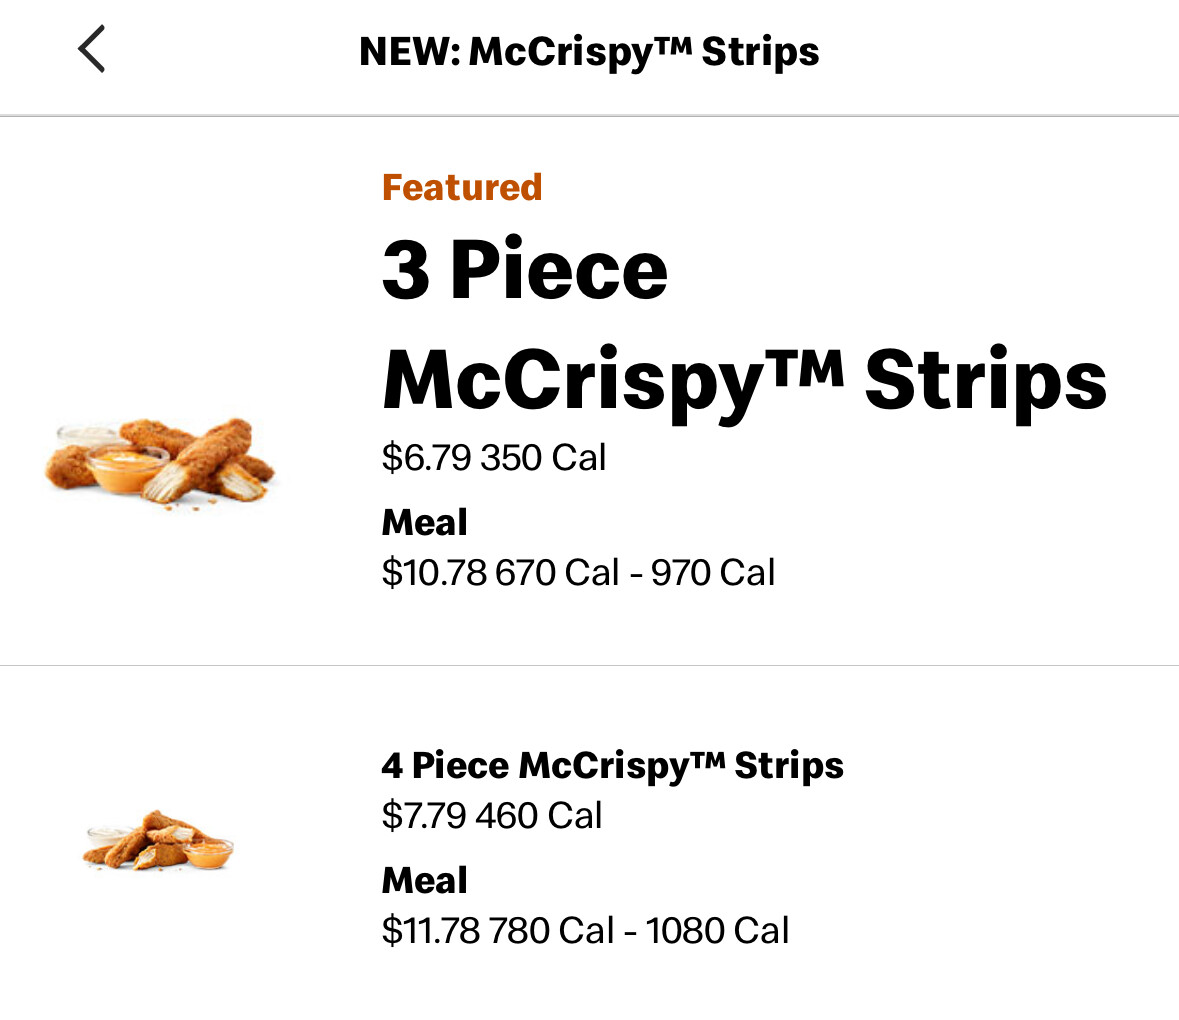
Task: Tap the 4 Piece strips product photo
Action: (x=158, y=841)
